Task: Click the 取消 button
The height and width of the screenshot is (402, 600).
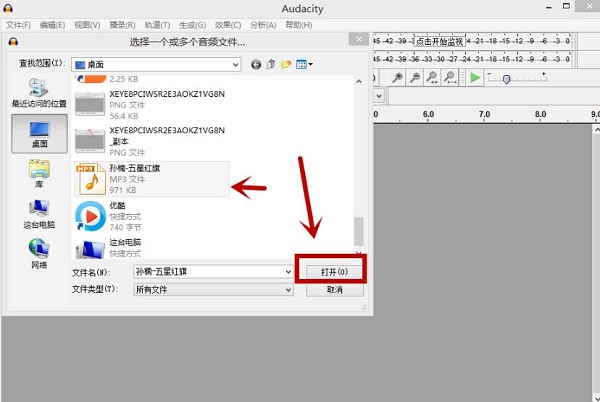Action: tap(331, 290)
